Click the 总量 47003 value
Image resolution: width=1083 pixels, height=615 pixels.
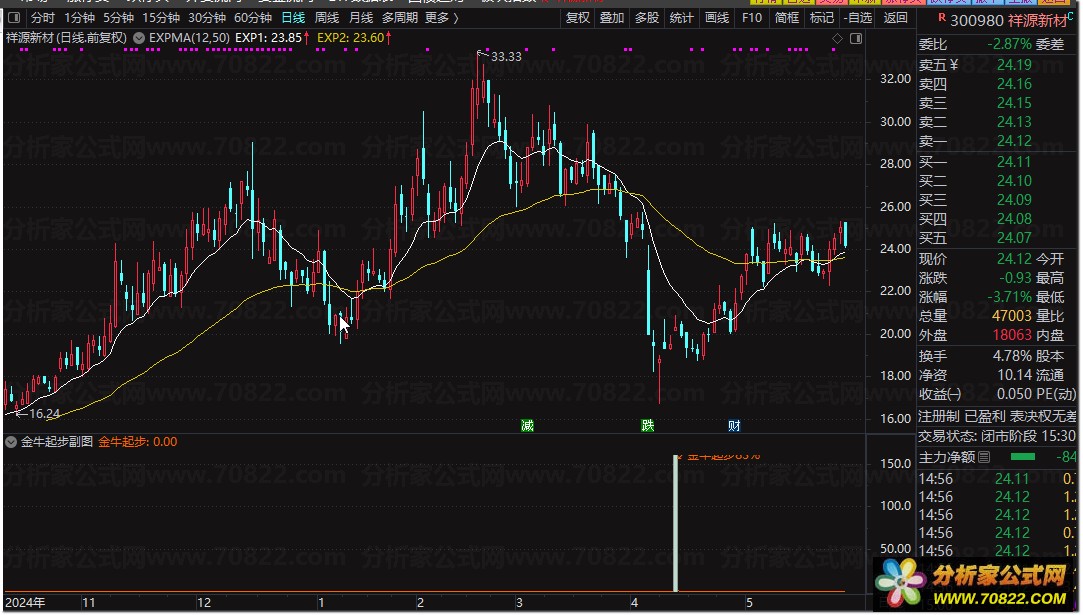[x=1012, y=316]
